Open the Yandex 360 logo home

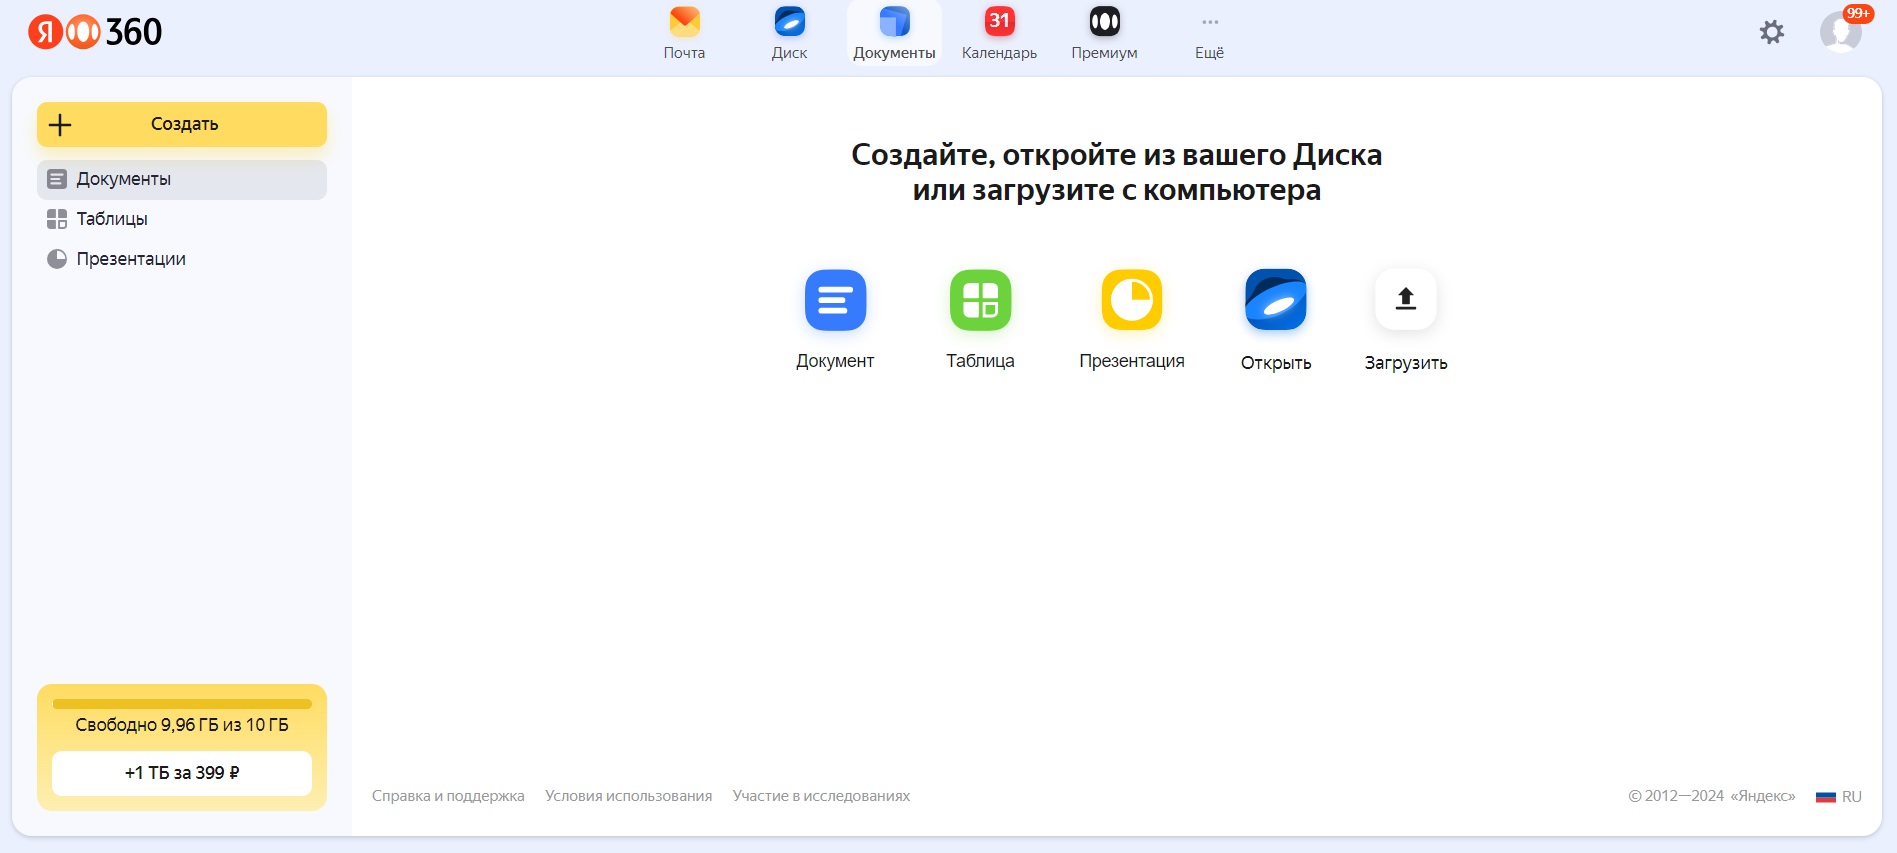click(x=95, y=32)
